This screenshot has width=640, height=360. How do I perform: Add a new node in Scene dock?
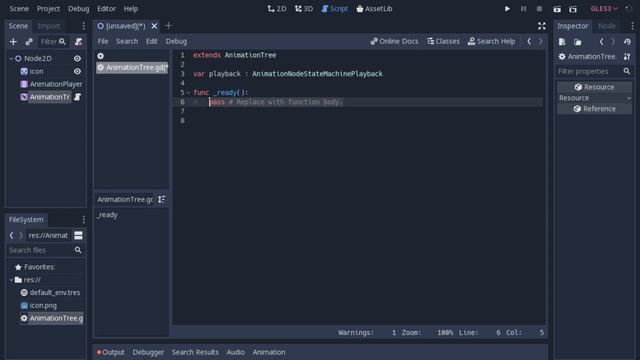(13, 42)
